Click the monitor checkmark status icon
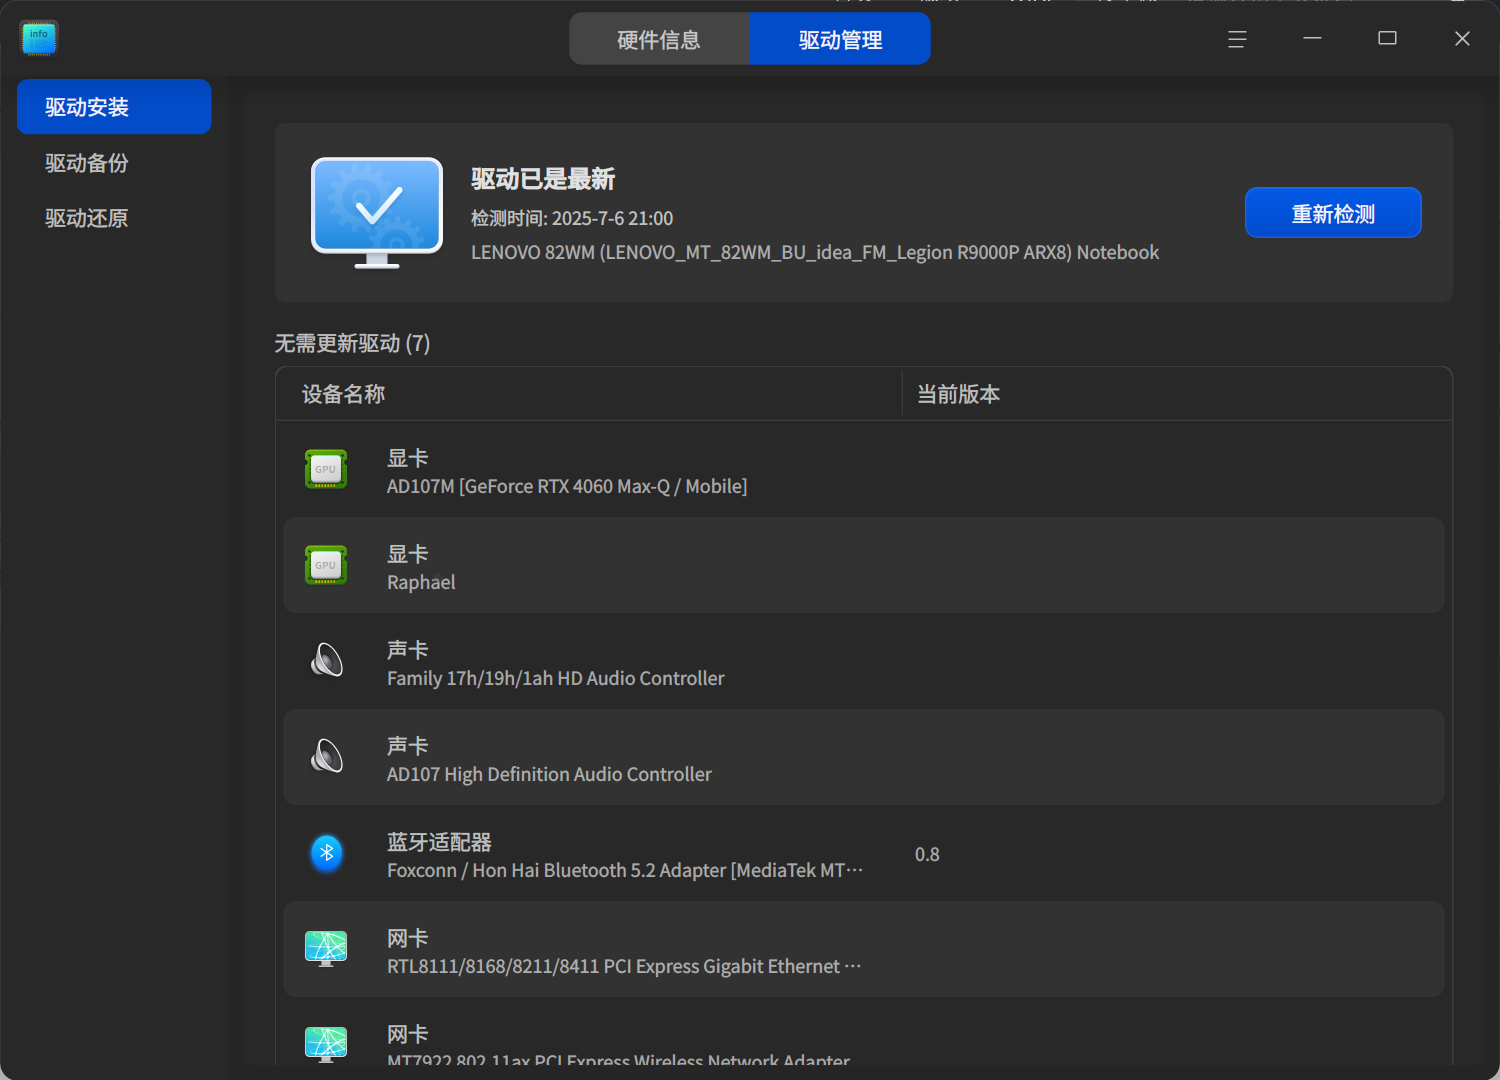 tap(377, 213)
